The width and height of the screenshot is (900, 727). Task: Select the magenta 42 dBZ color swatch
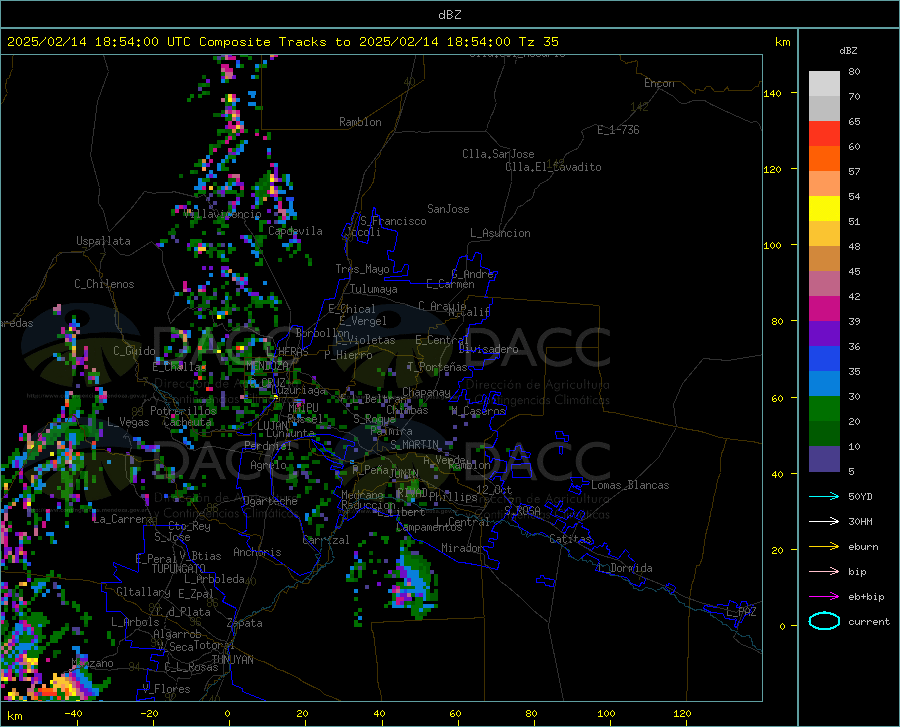pos(824,309)
